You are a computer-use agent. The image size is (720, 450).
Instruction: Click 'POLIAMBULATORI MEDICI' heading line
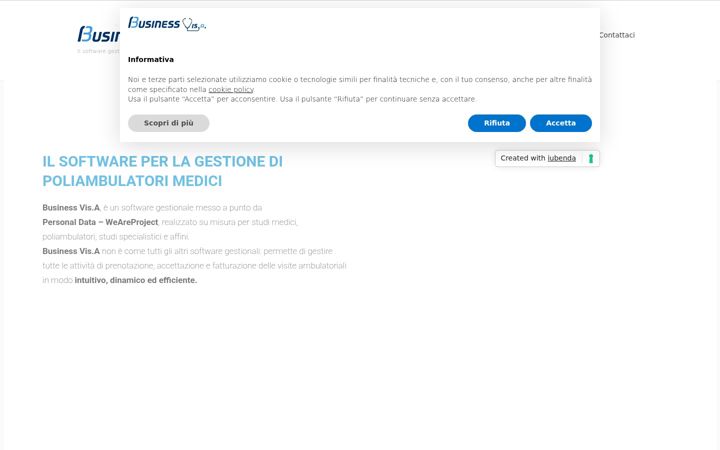tap(132, 181)
